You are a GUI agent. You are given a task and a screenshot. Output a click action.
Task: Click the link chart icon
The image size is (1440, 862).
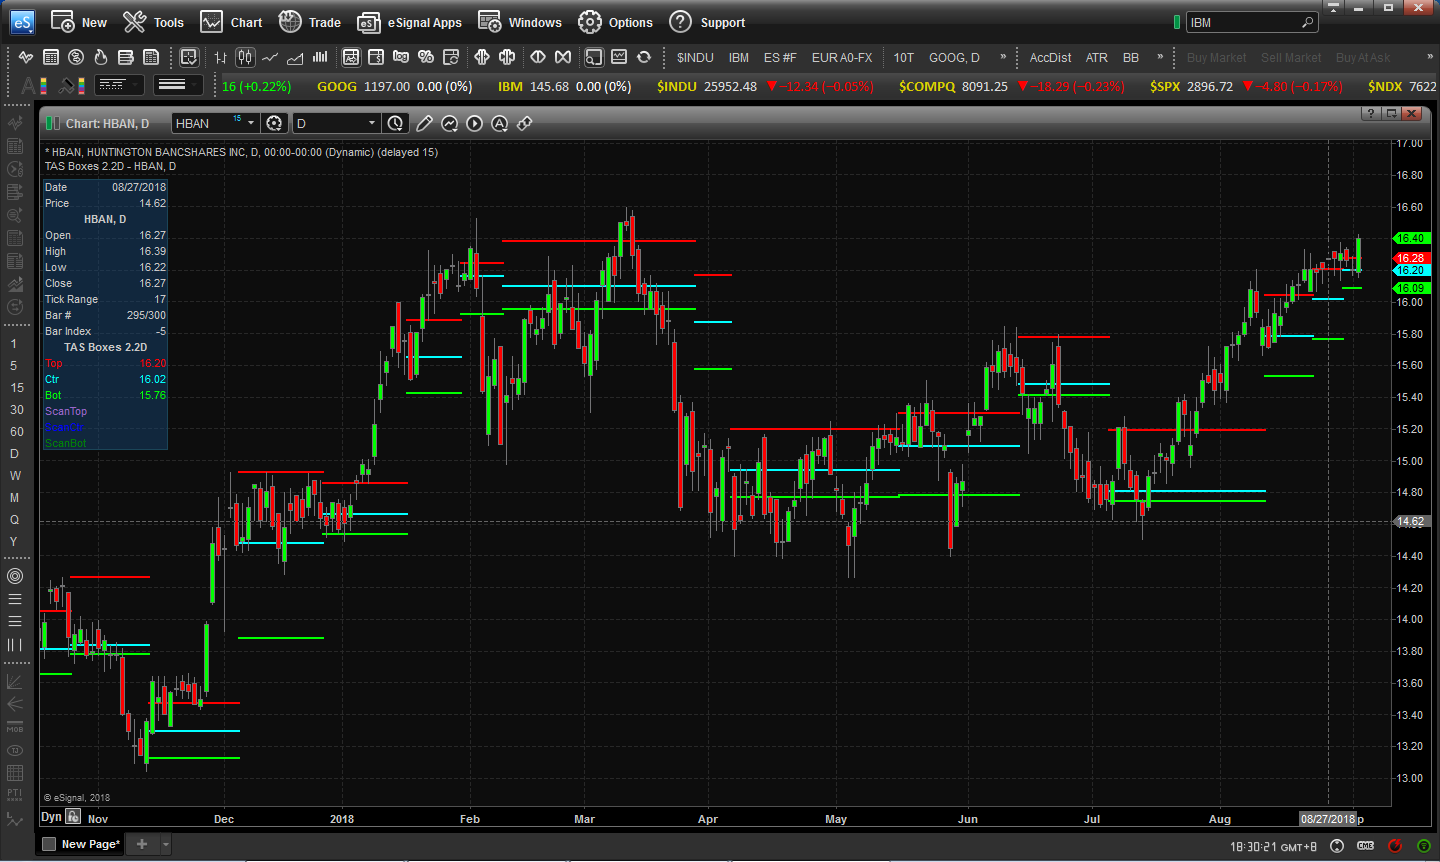click(x=524, y=123)
